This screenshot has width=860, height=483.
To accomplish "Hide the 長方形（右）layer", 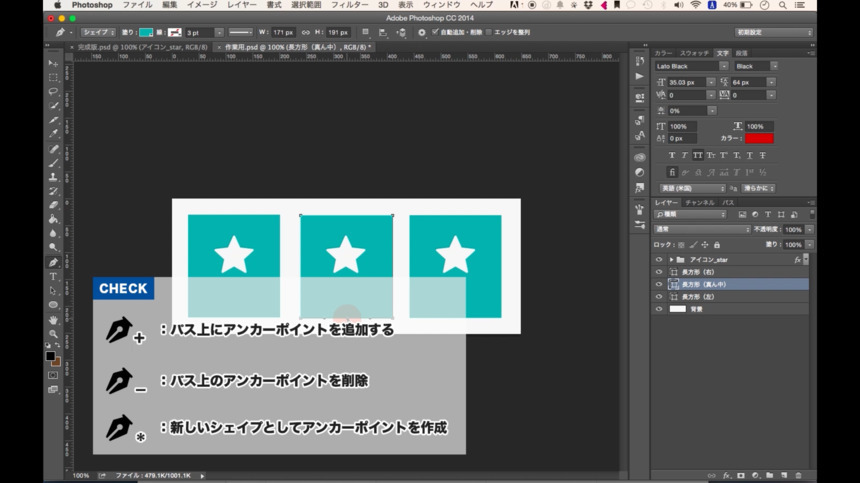I will (x=659, y=272).
